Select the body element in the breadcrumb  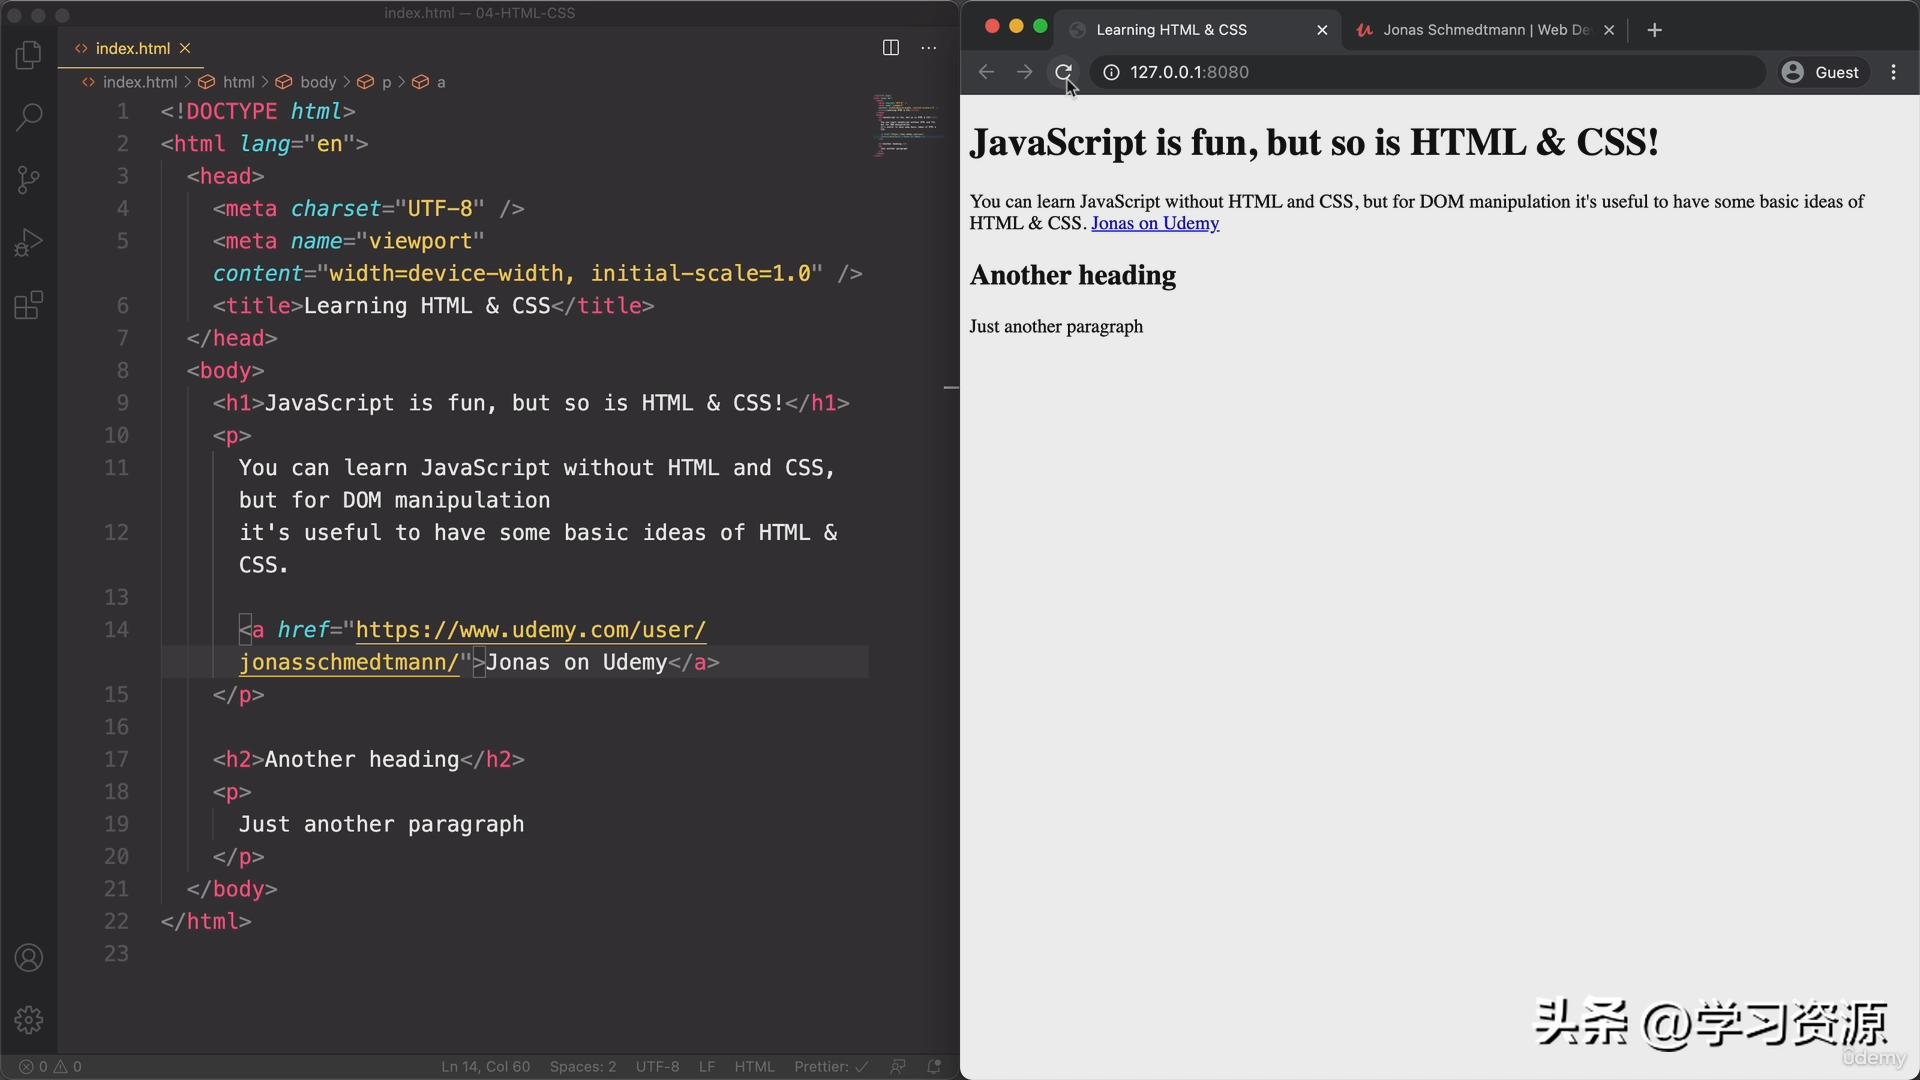[316, 82]
